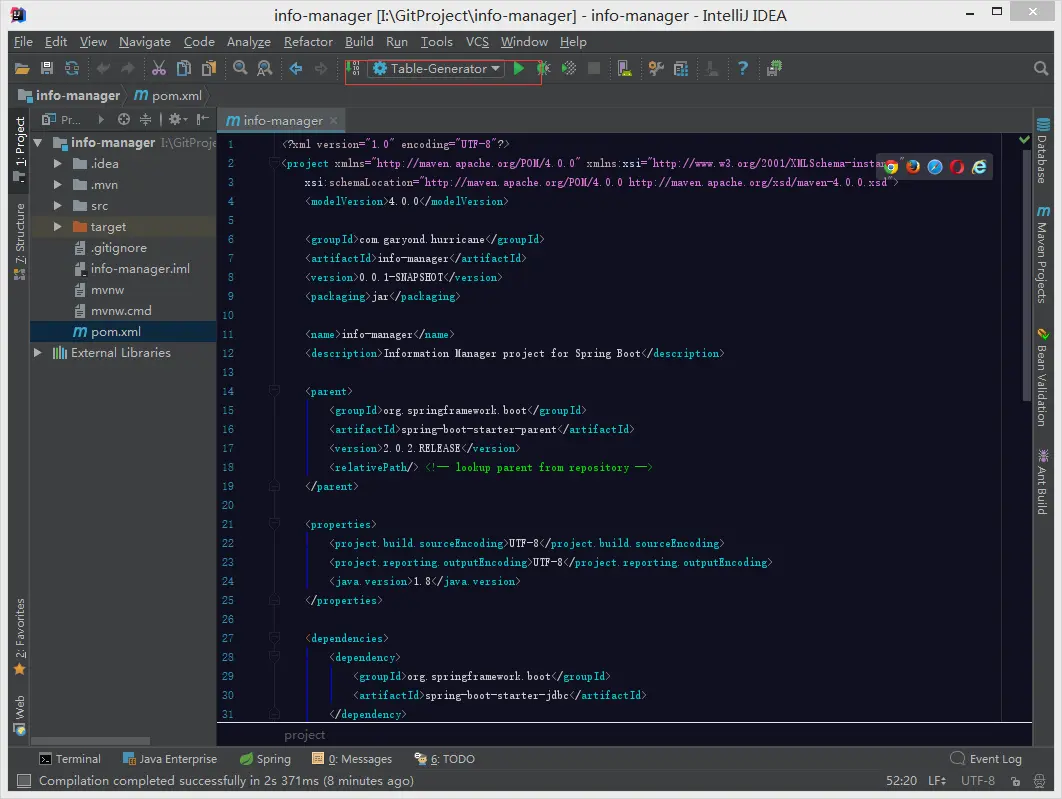Paste using the toolbar Paste icon
Screen dimensions: 1062x799
(209, 68)
